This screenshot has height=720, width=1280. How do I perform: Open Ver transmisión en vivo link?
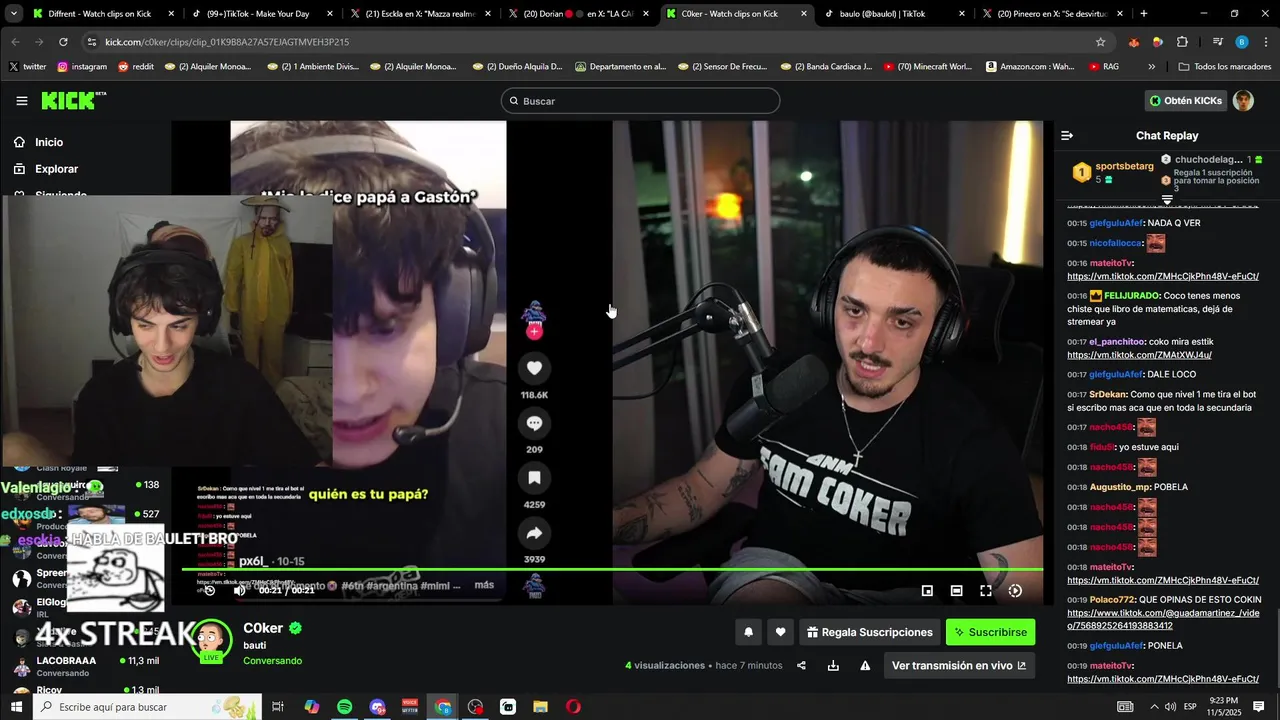click(958, 666)
